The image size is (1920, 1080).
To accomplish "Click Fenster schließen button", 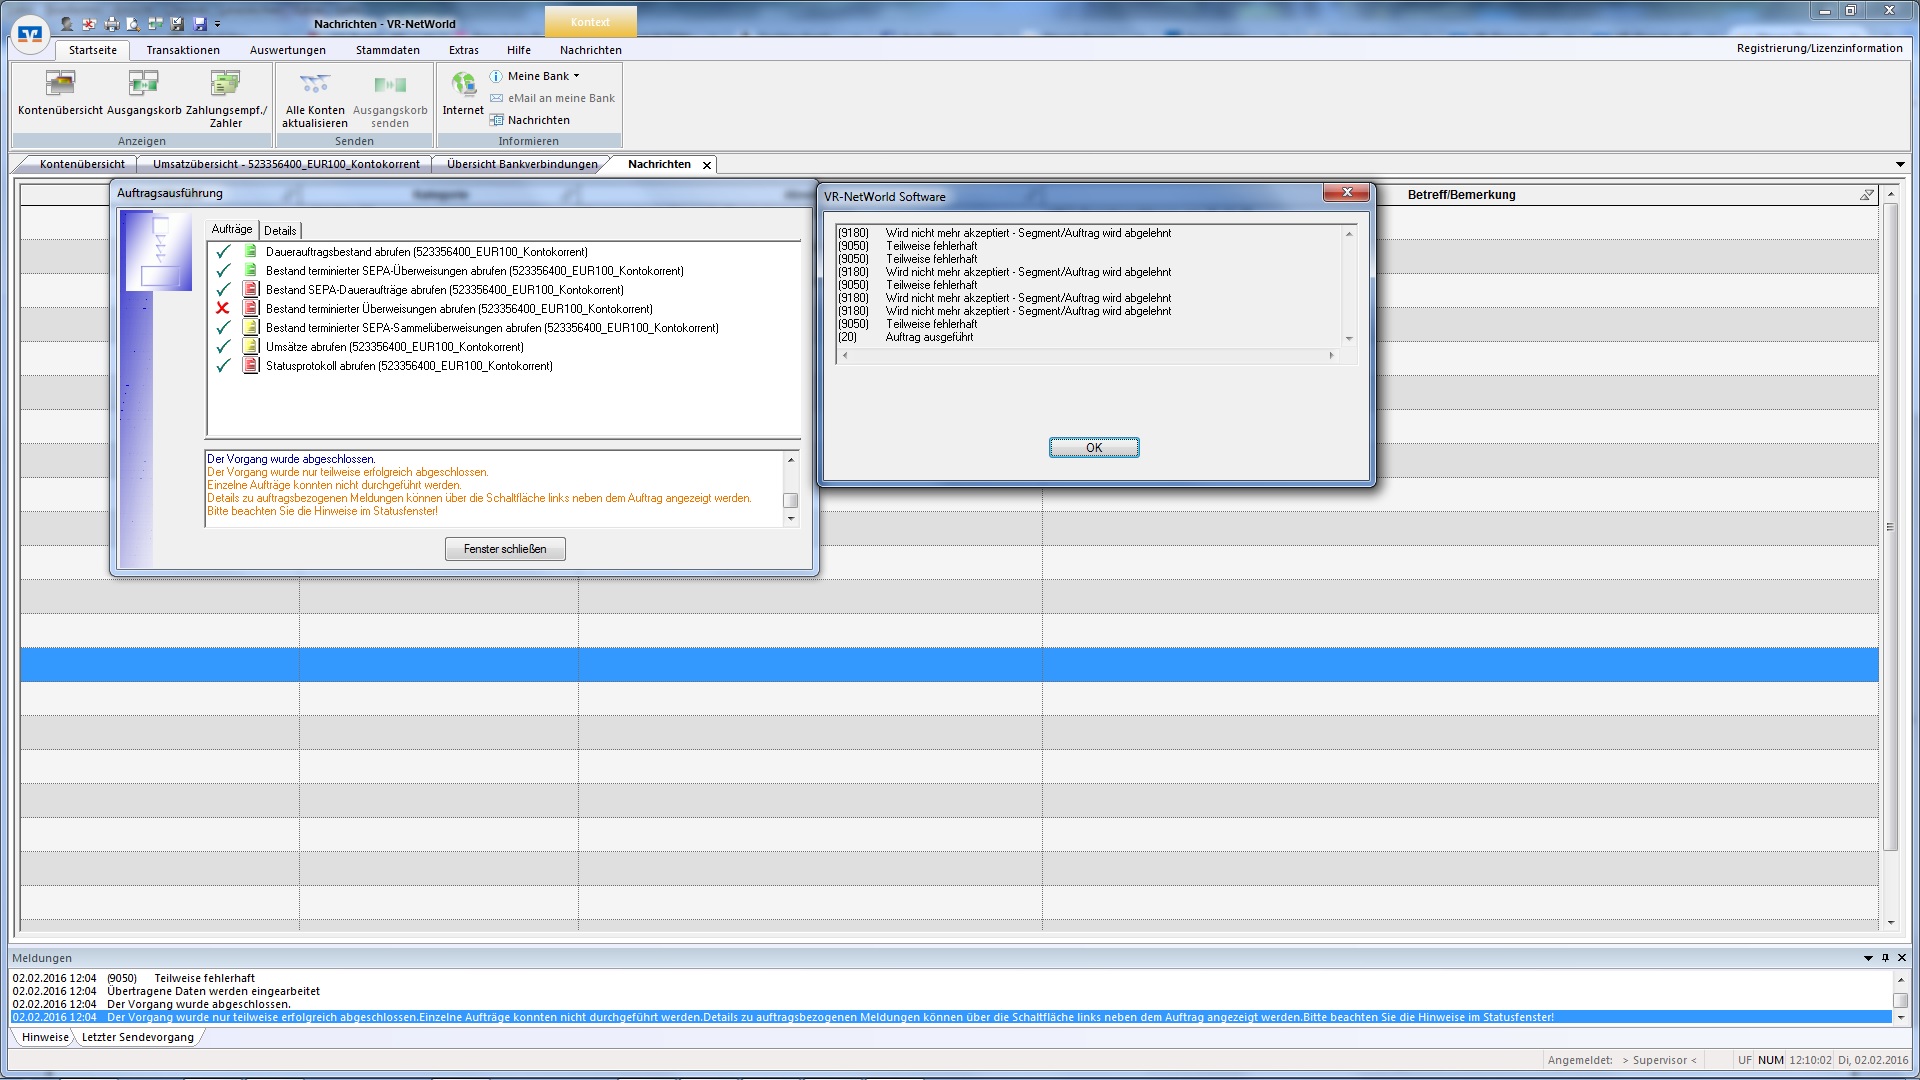I will 505,549.
